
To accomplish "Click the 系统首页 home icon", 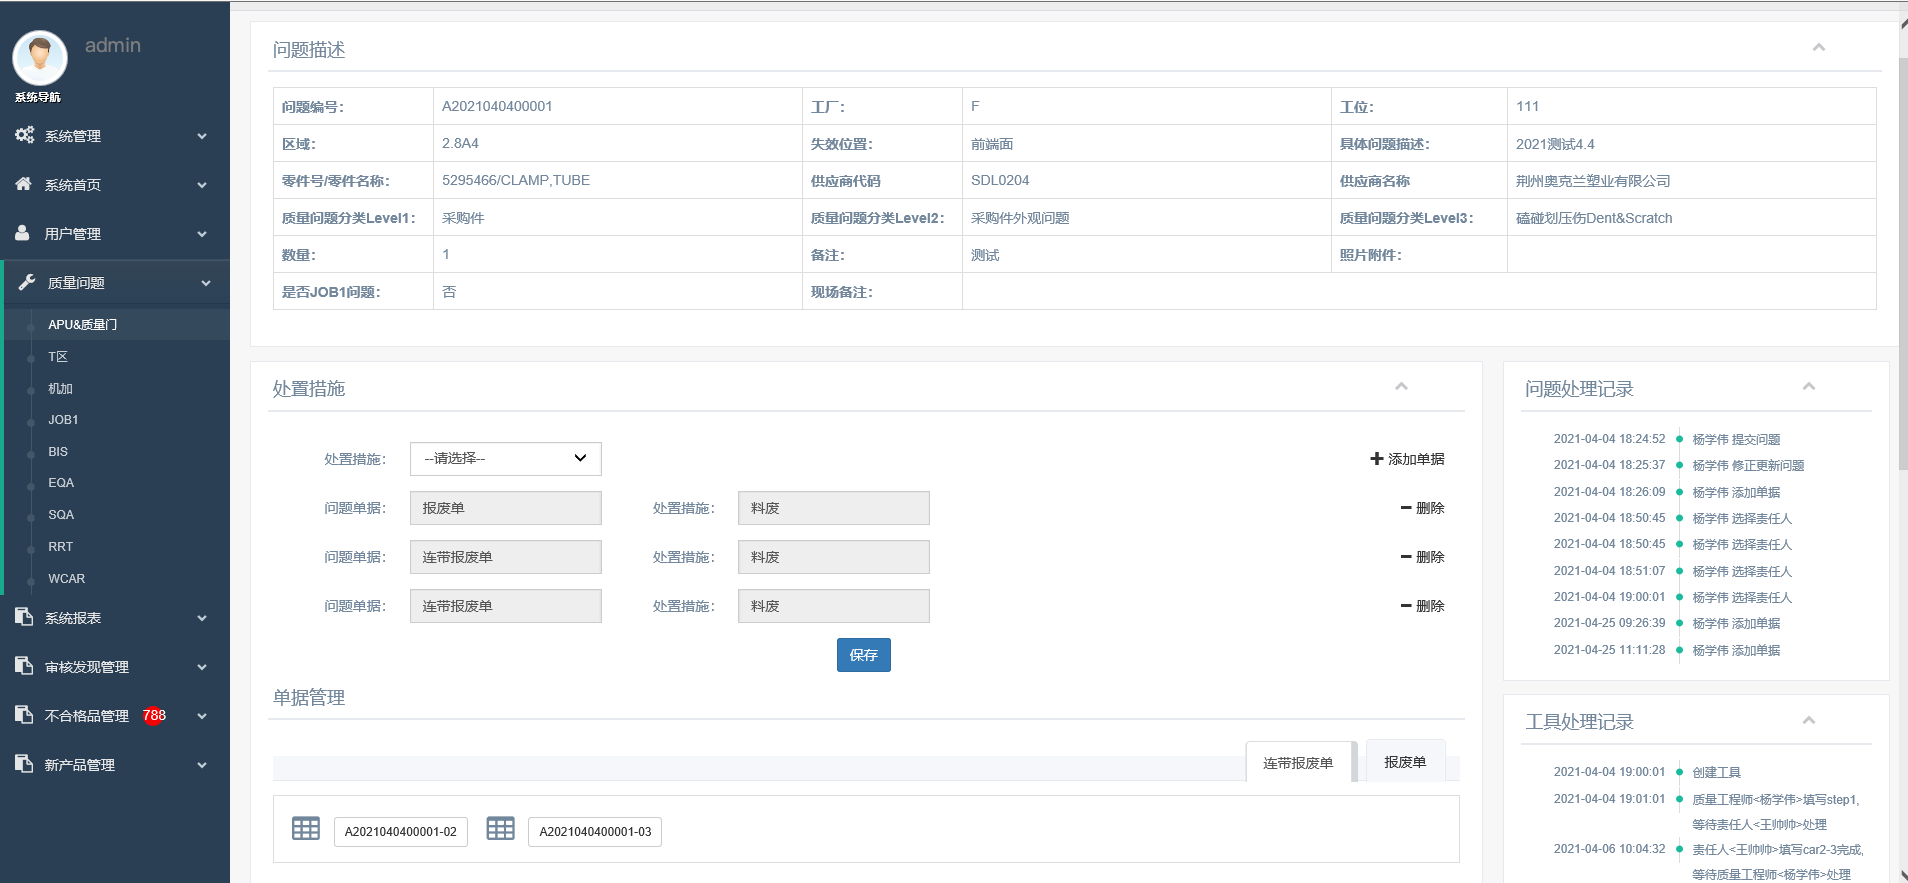I will click(24, 184).
